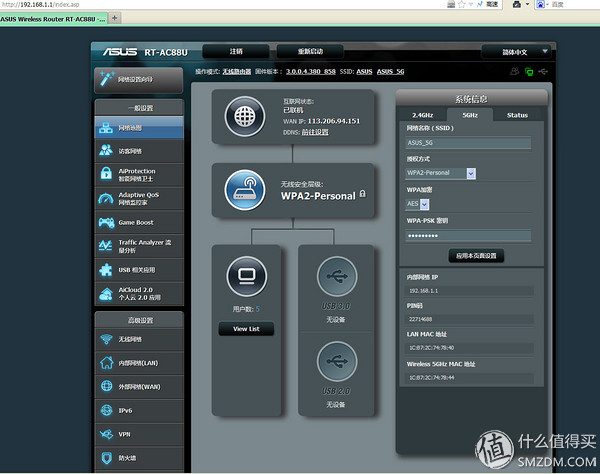This screenshot has width=600, height=474.
Task: Switch to the Status tab
Action: coord(517,115)
